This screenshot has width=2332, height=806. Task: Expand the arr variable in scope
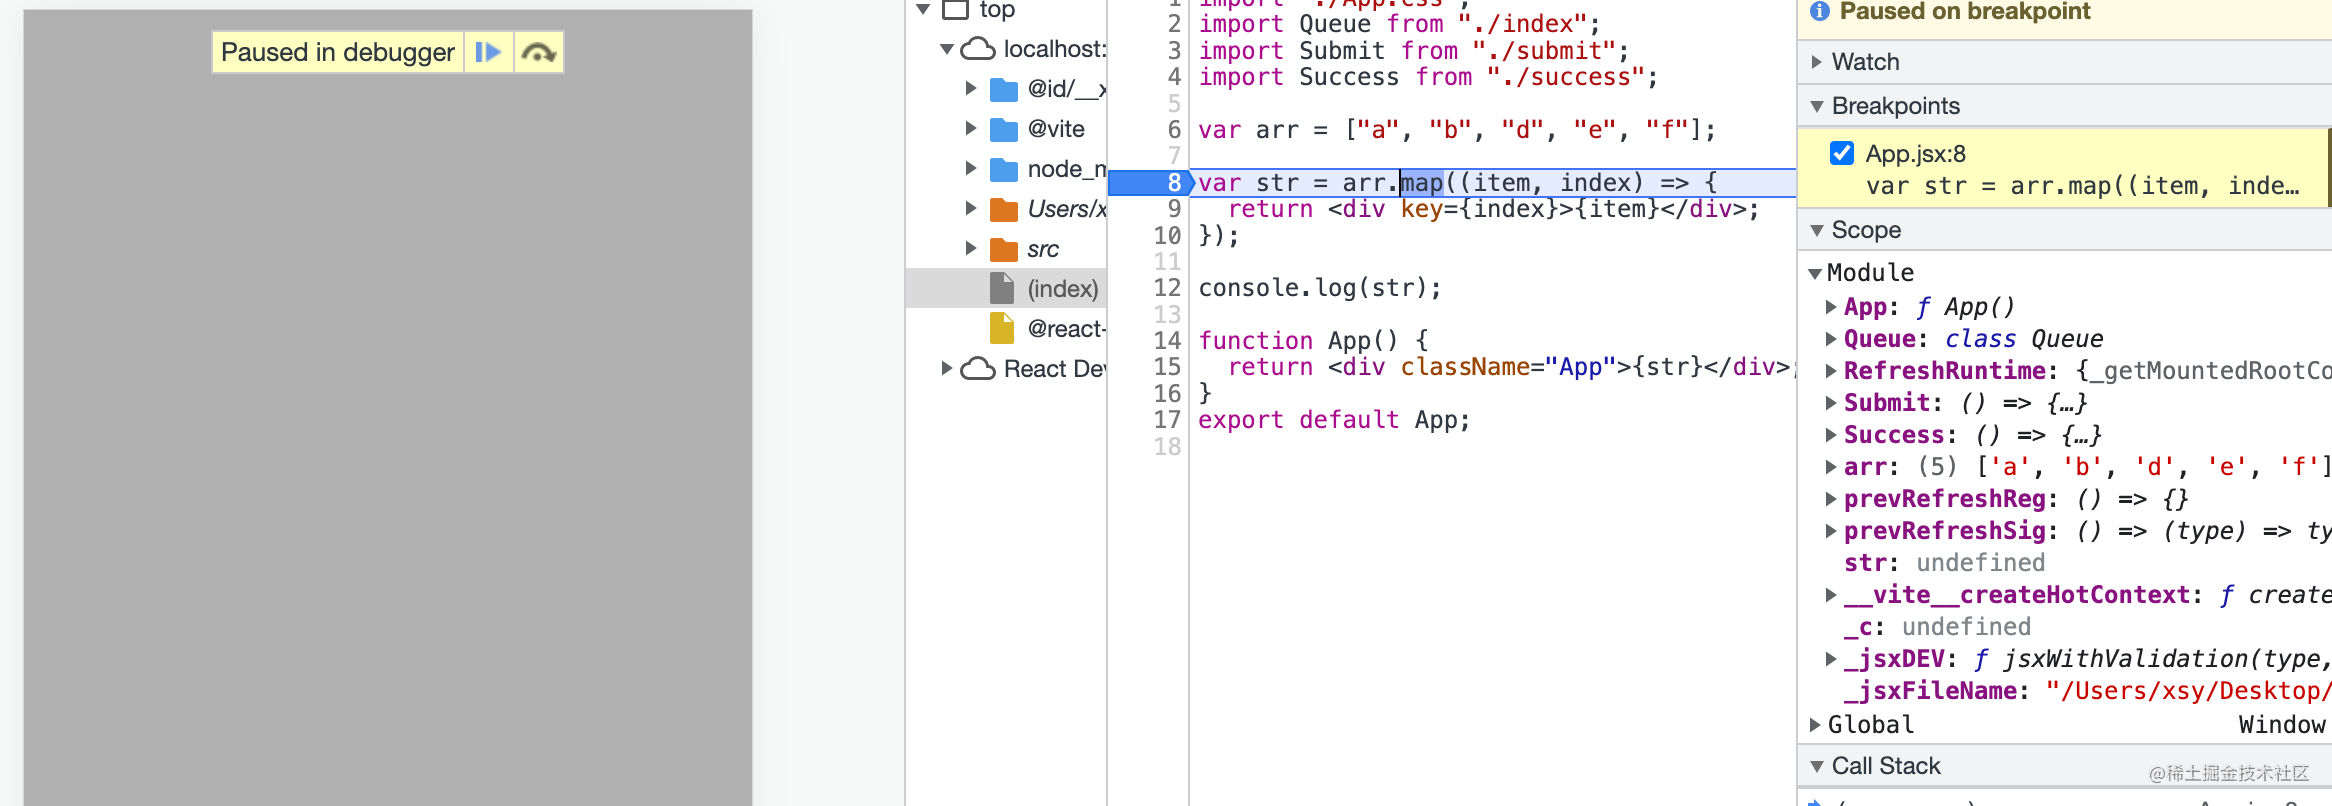1830,467
